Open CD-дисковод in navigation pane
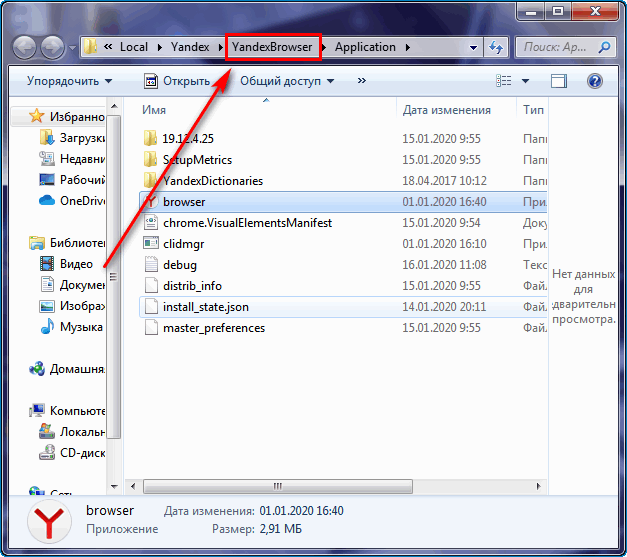The width and height of the screenshot is (627, 557). point(72,453)
